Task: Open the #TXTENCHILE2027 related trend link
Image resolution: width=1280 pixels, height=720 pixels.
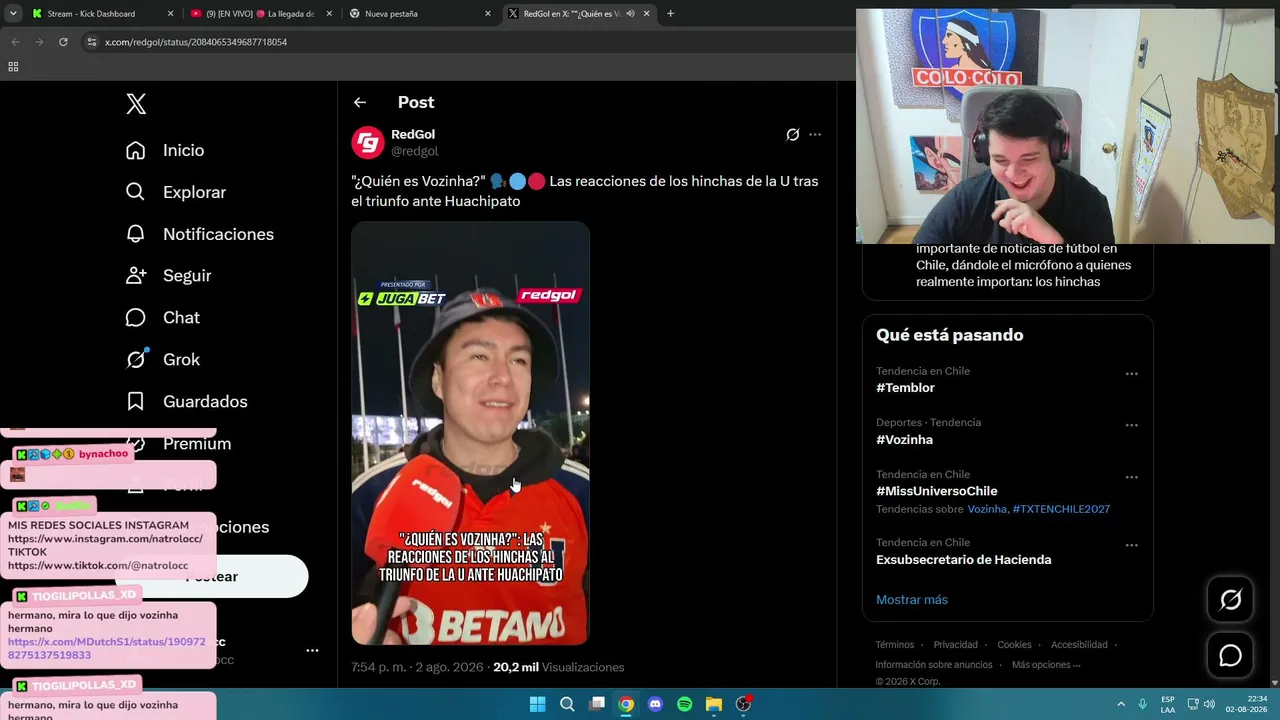Action: tap(1061, 509)
